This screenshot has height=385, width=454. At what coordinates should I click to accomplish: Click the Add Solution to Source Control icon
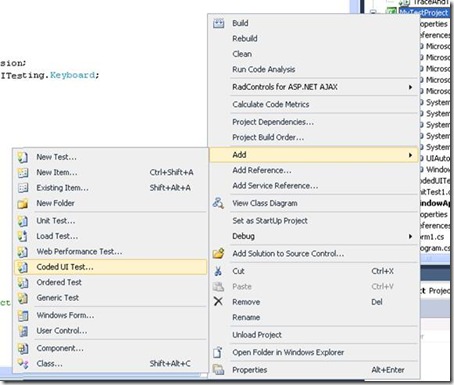pos(218,254)
